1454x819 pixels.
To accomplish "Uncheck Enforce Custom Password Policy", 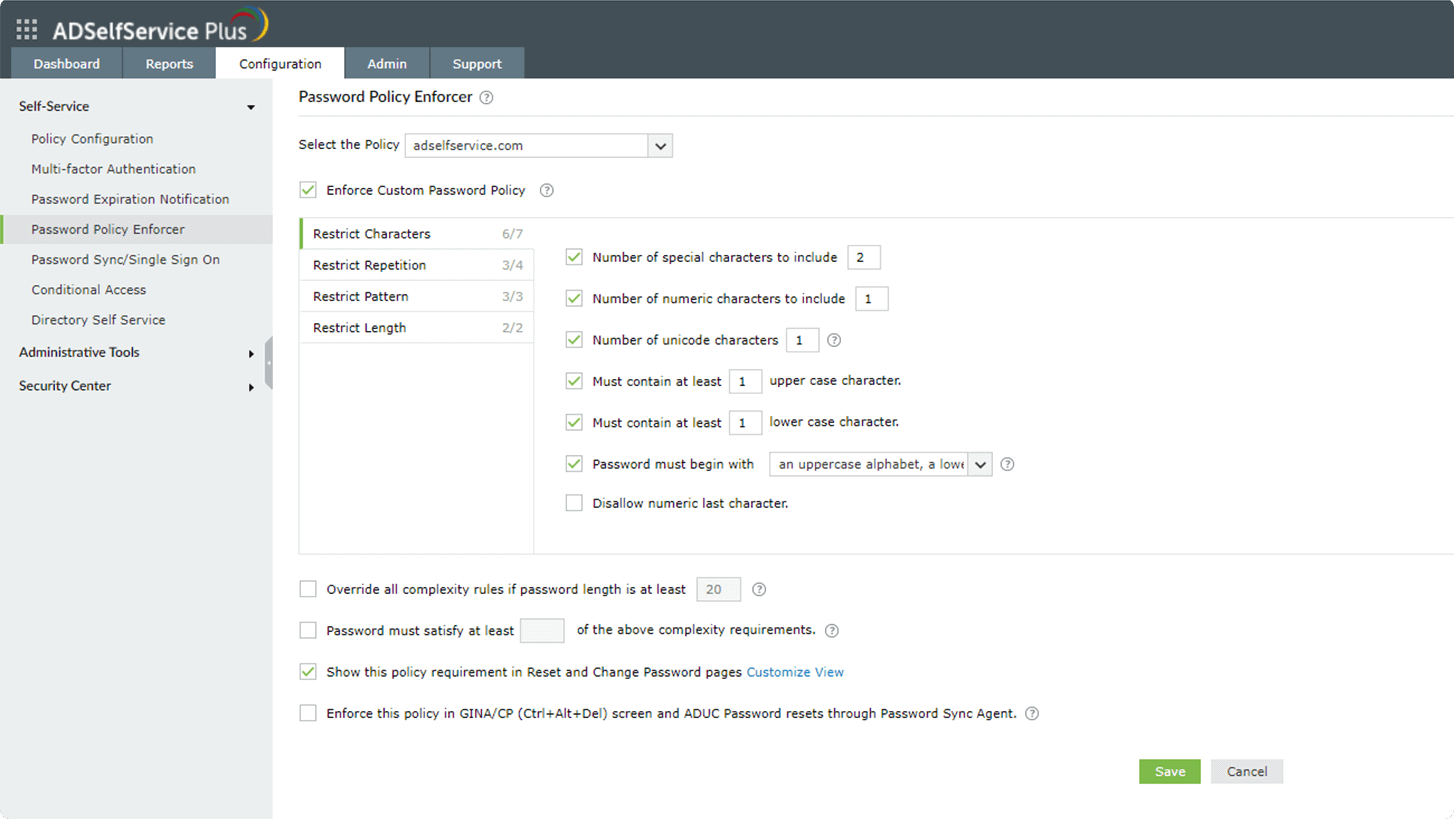I will coord(308,190).
